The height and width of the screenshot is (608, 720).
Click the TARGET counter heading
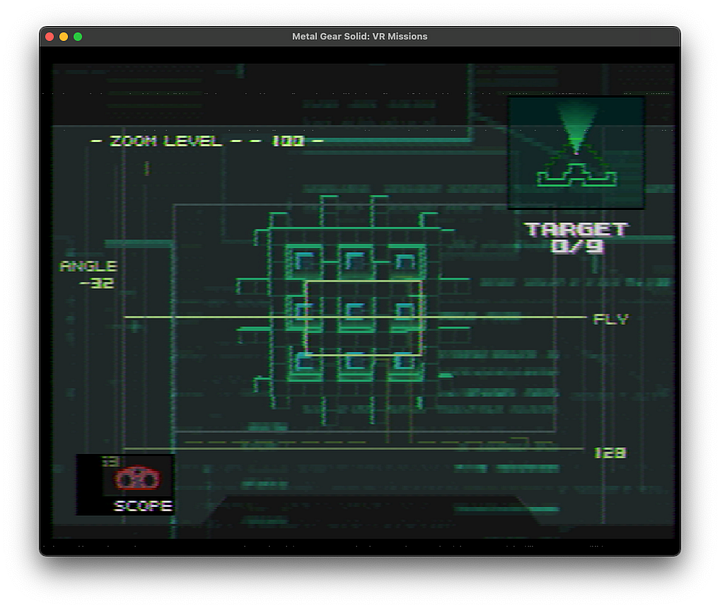click(x=576, y=229)
